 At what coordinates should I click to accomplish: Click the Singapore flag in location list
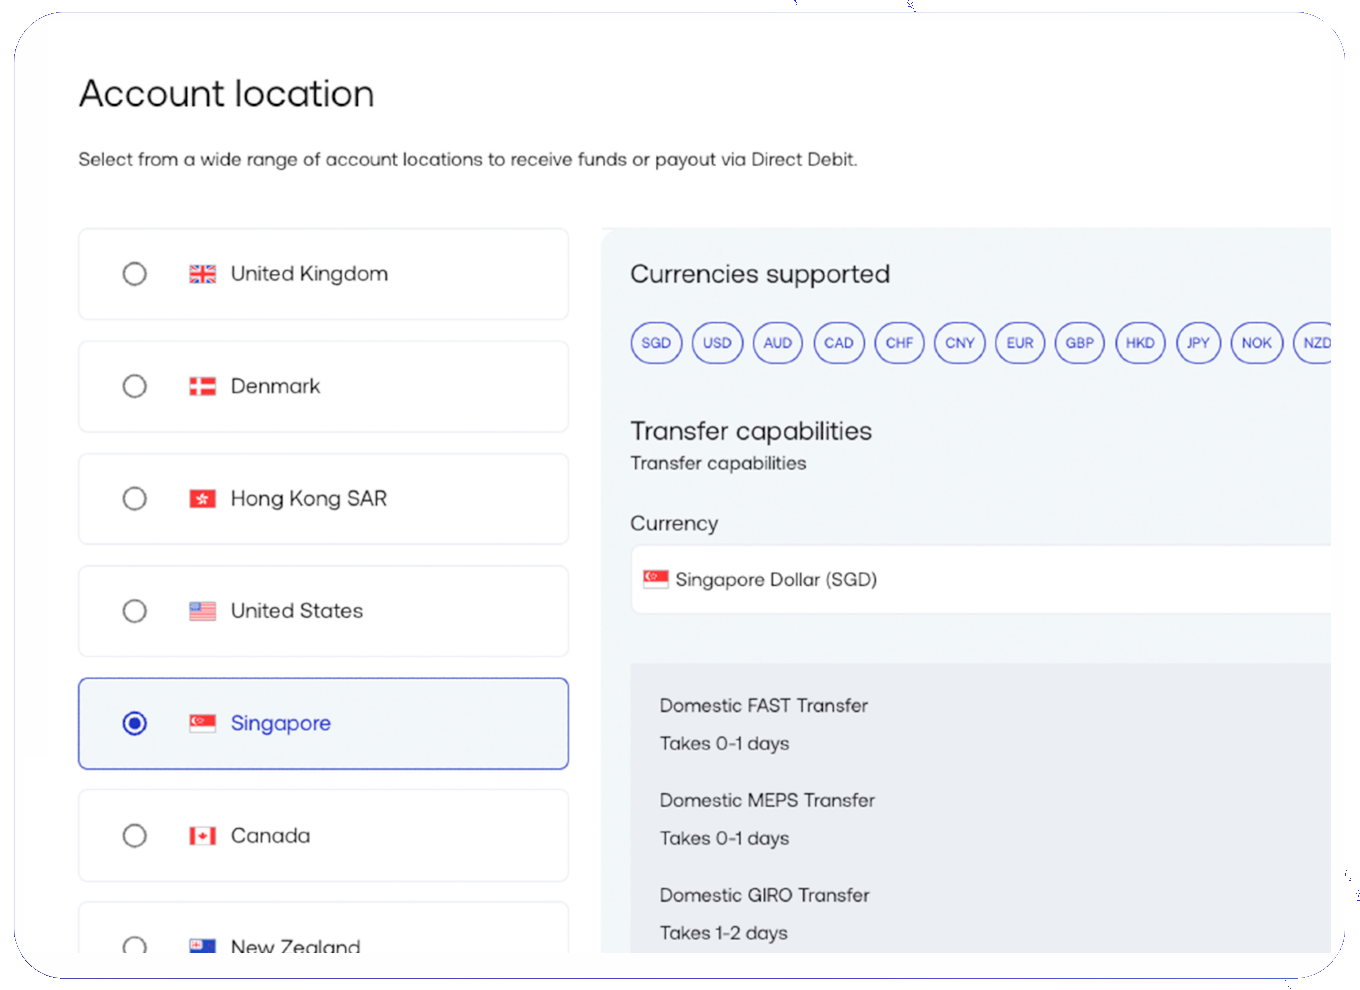202,723
